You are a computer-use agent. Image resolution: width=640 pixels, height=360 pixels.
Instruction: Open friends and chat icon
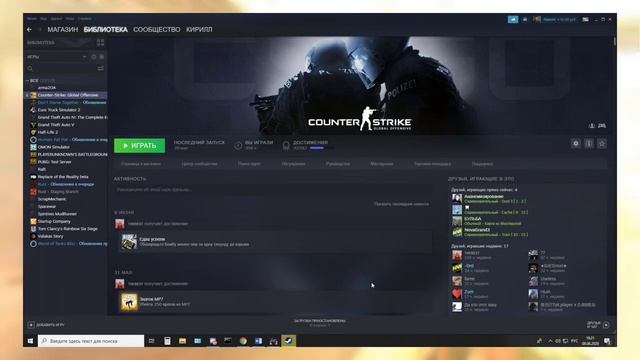pyautogui.click(x=606, y=325)
